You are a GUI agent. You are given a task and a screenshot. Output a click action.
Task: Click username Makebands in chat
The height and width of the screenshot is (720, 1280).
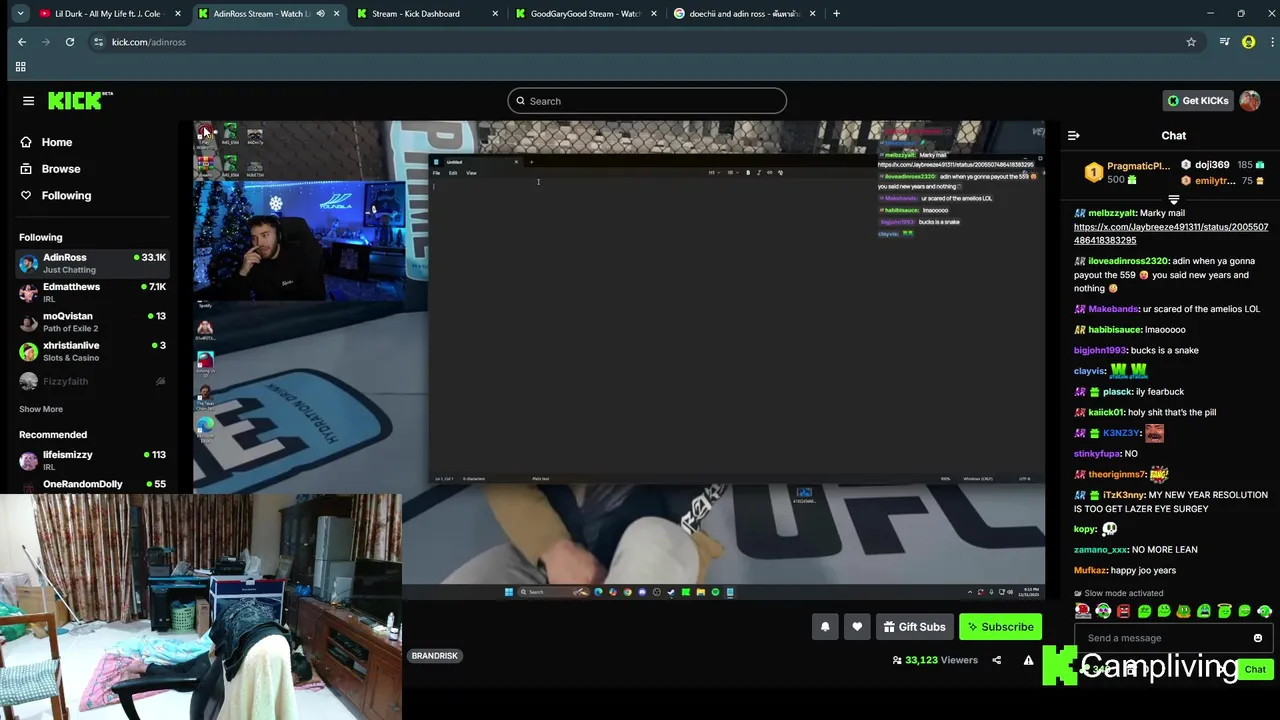[1113, 309]
